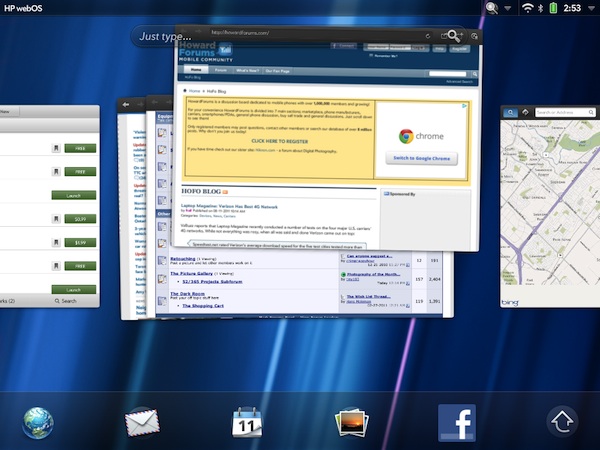
Task: Expand the dropdown arrow beside the status bar magnifier
Action: [x=507, y=8]
